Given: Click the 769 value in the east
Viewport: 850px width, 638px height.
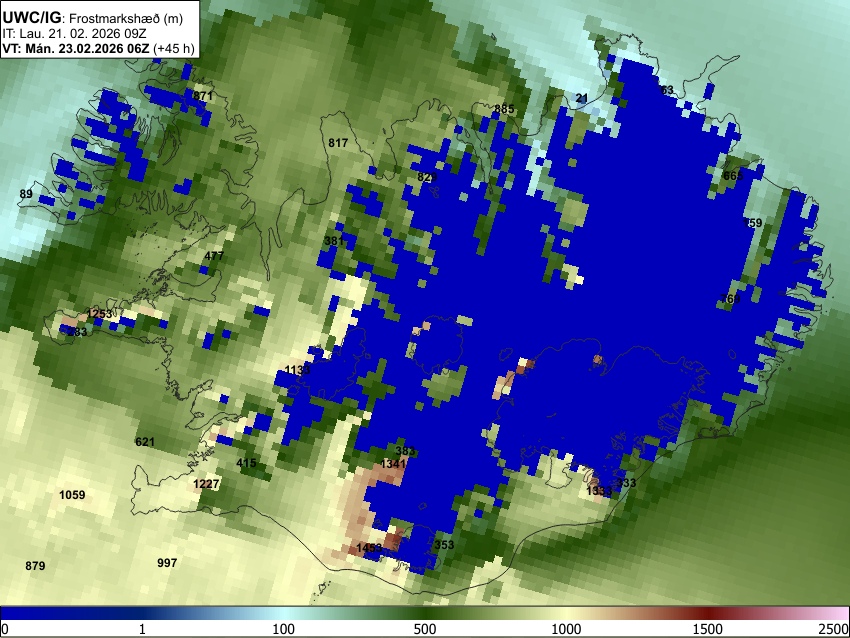Looking at the screenshot, I should pyautogui.click(x=730, y=299).
